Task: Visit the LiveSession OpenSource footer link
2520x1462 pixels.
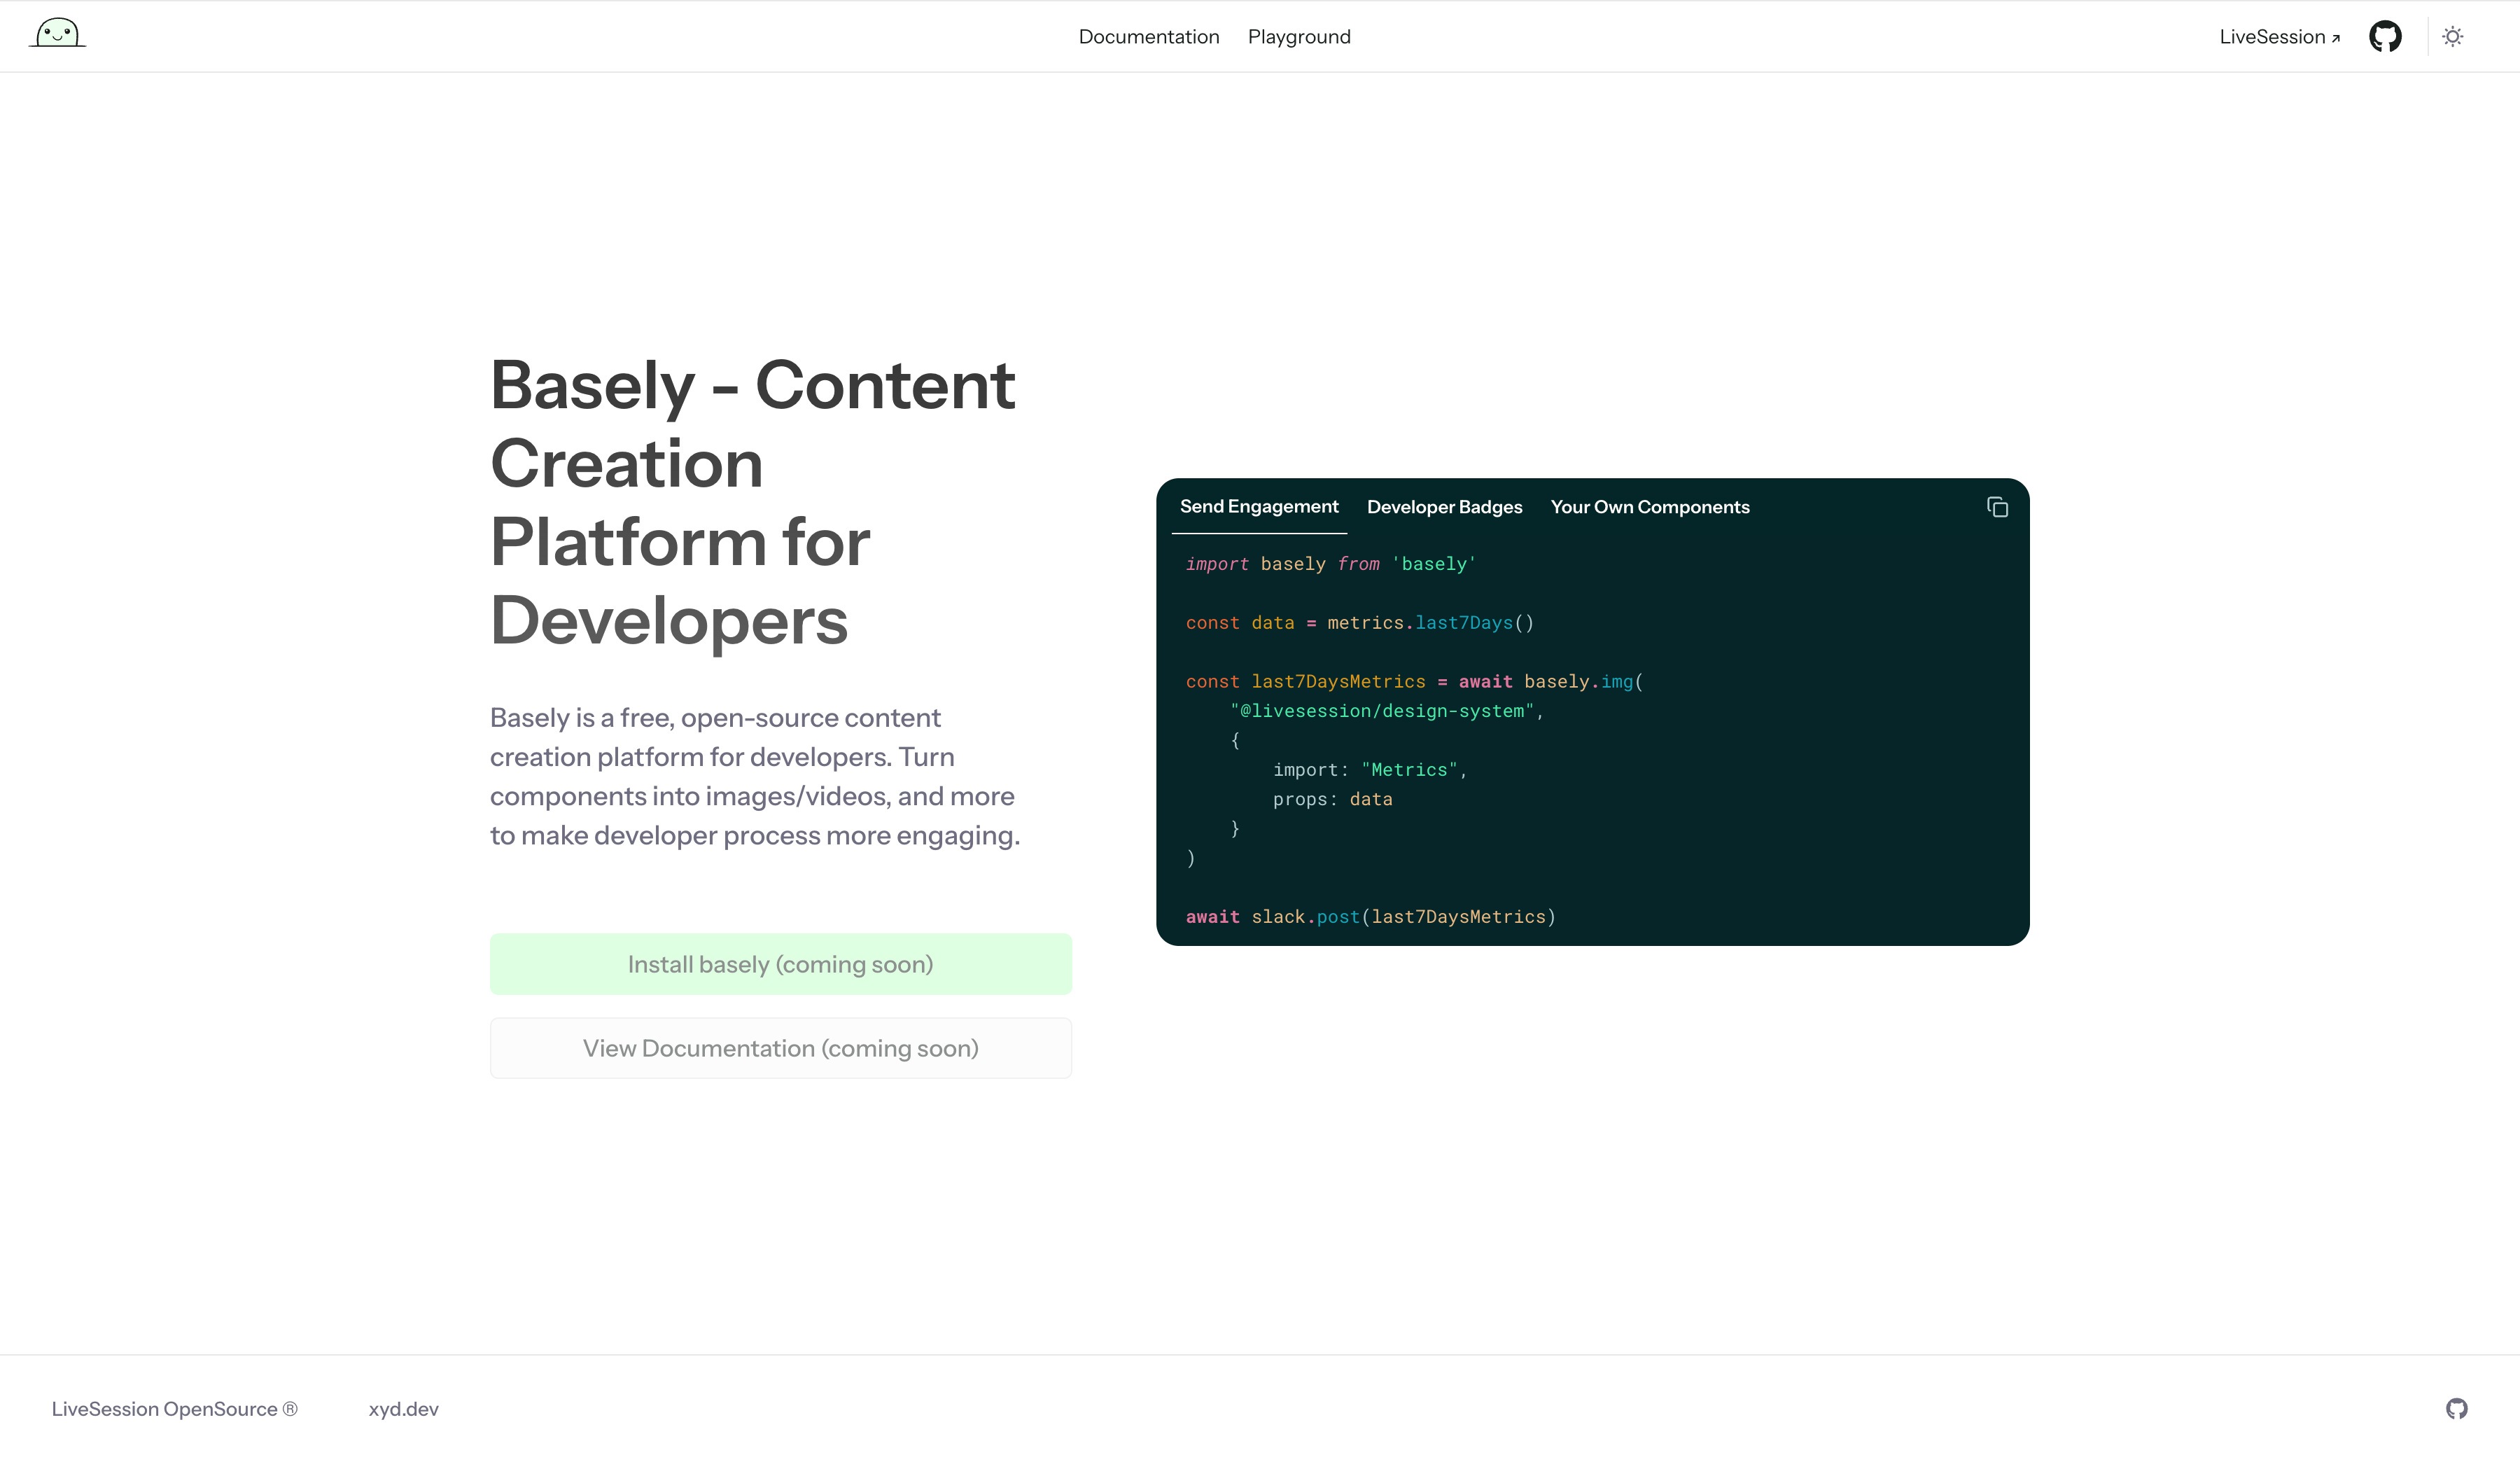Action: 174,1409
